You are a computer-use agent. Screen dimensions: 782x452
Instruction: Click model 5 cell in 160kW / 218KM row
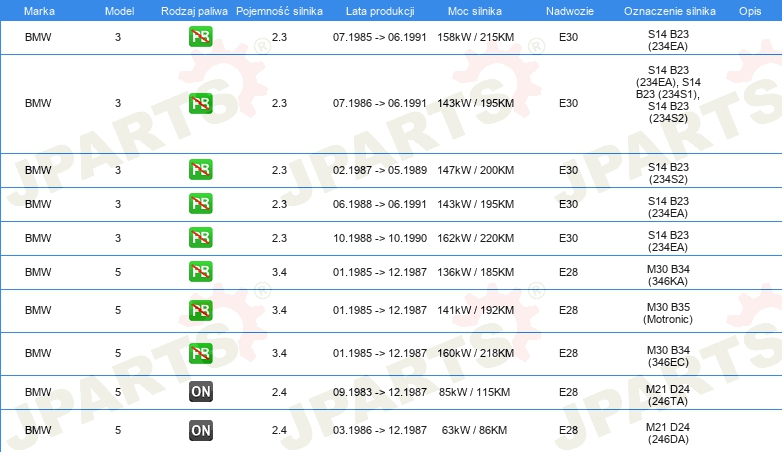(x=118, y=353)
